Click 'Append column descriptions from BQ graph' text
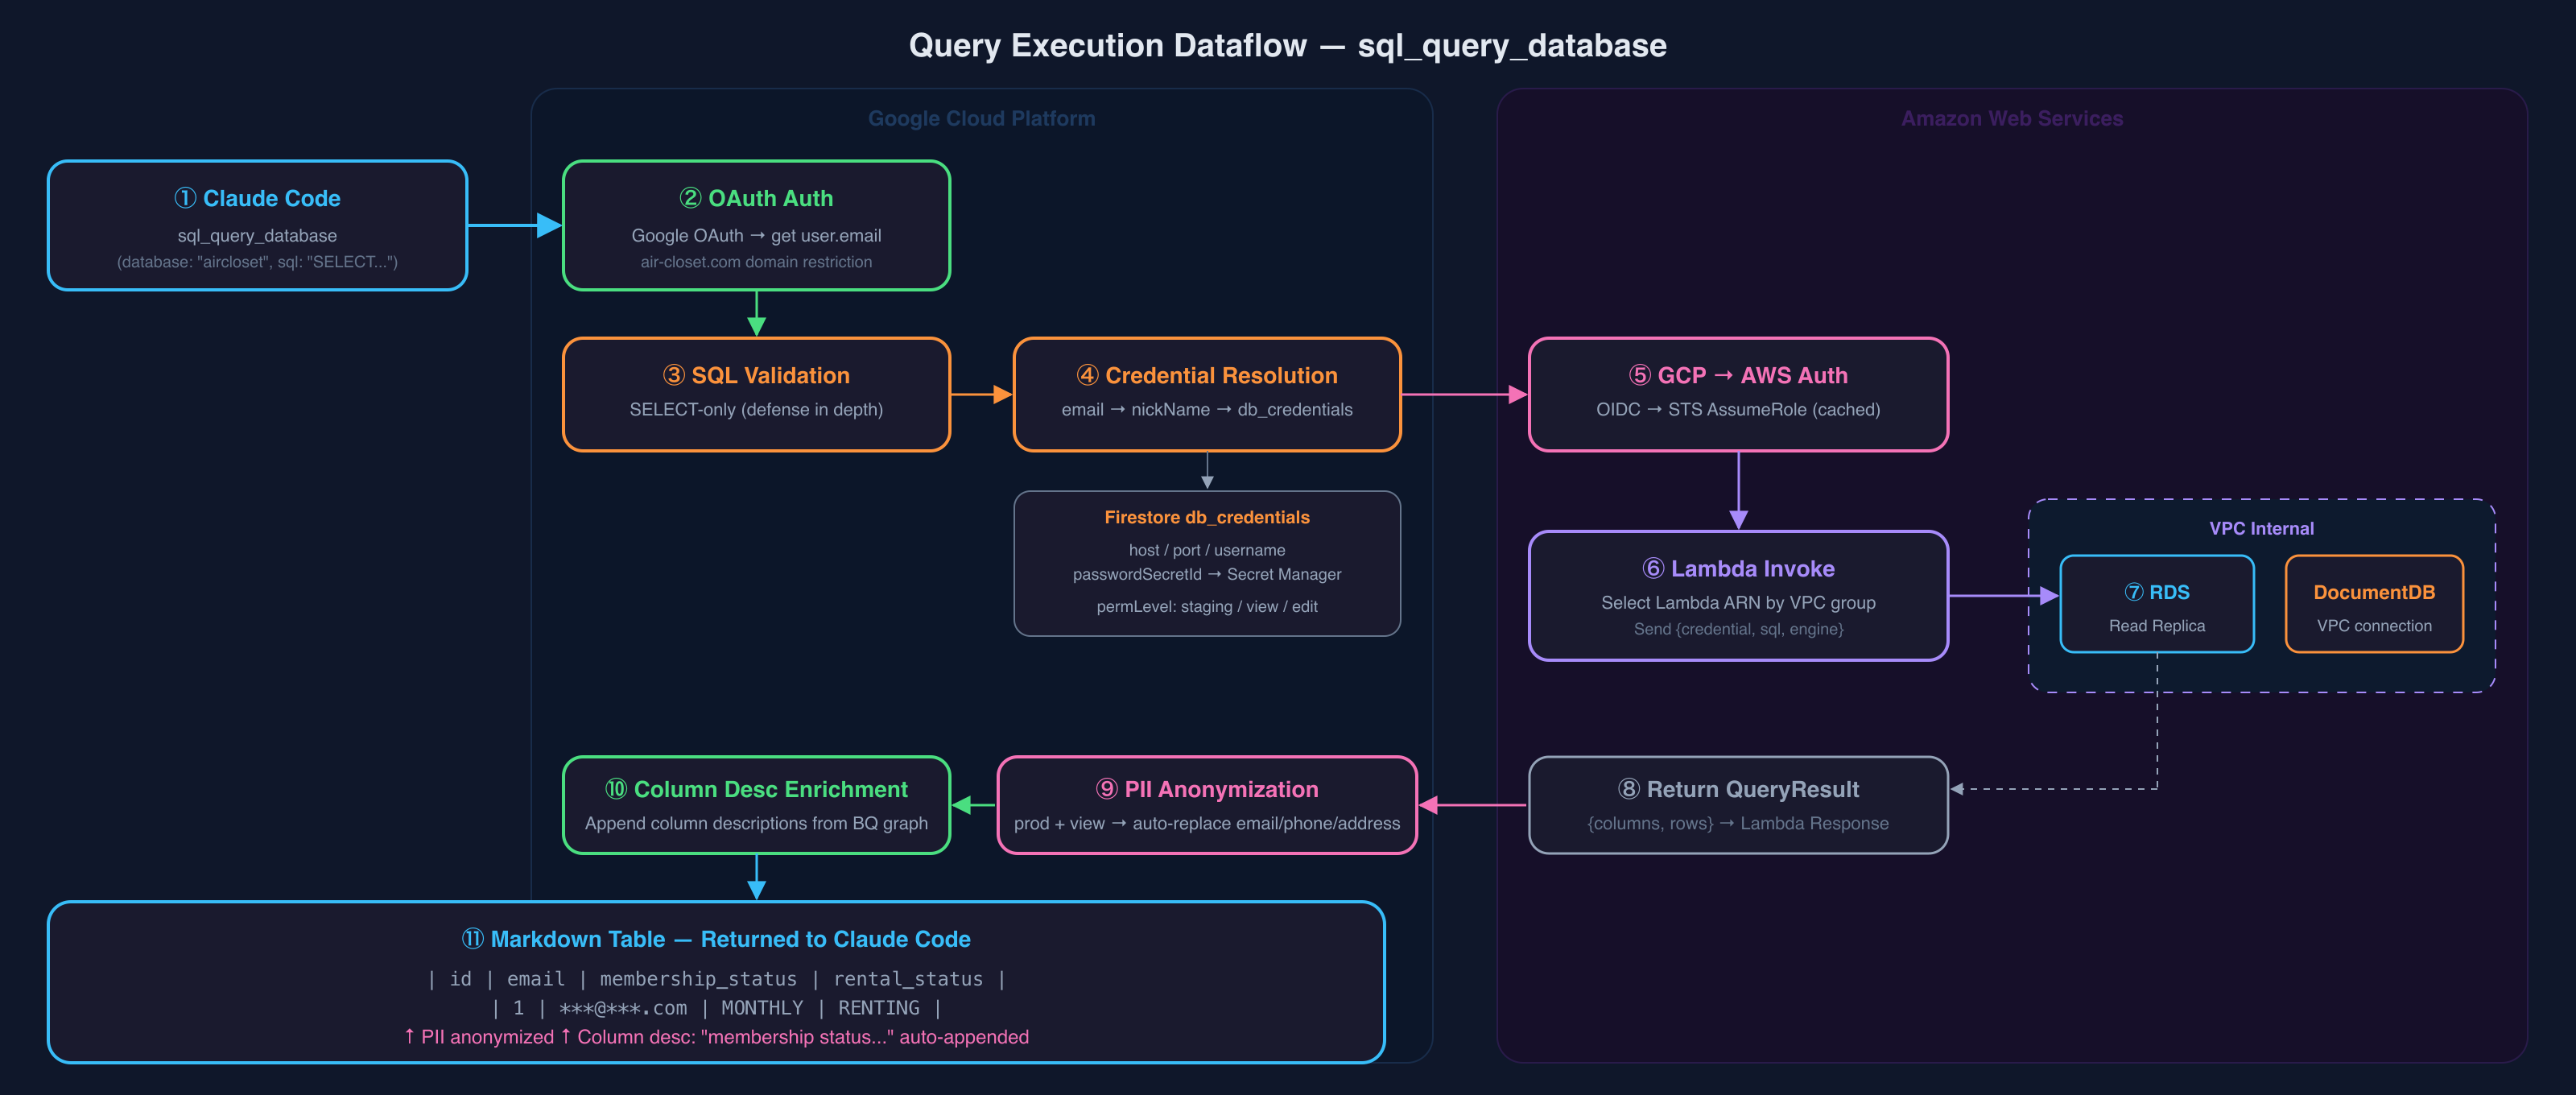 point(756,823)
